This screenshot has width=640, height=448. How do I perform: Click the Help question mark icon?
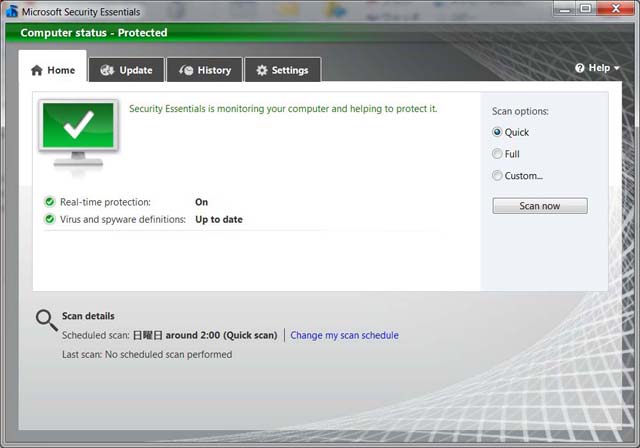click(580, 68)
